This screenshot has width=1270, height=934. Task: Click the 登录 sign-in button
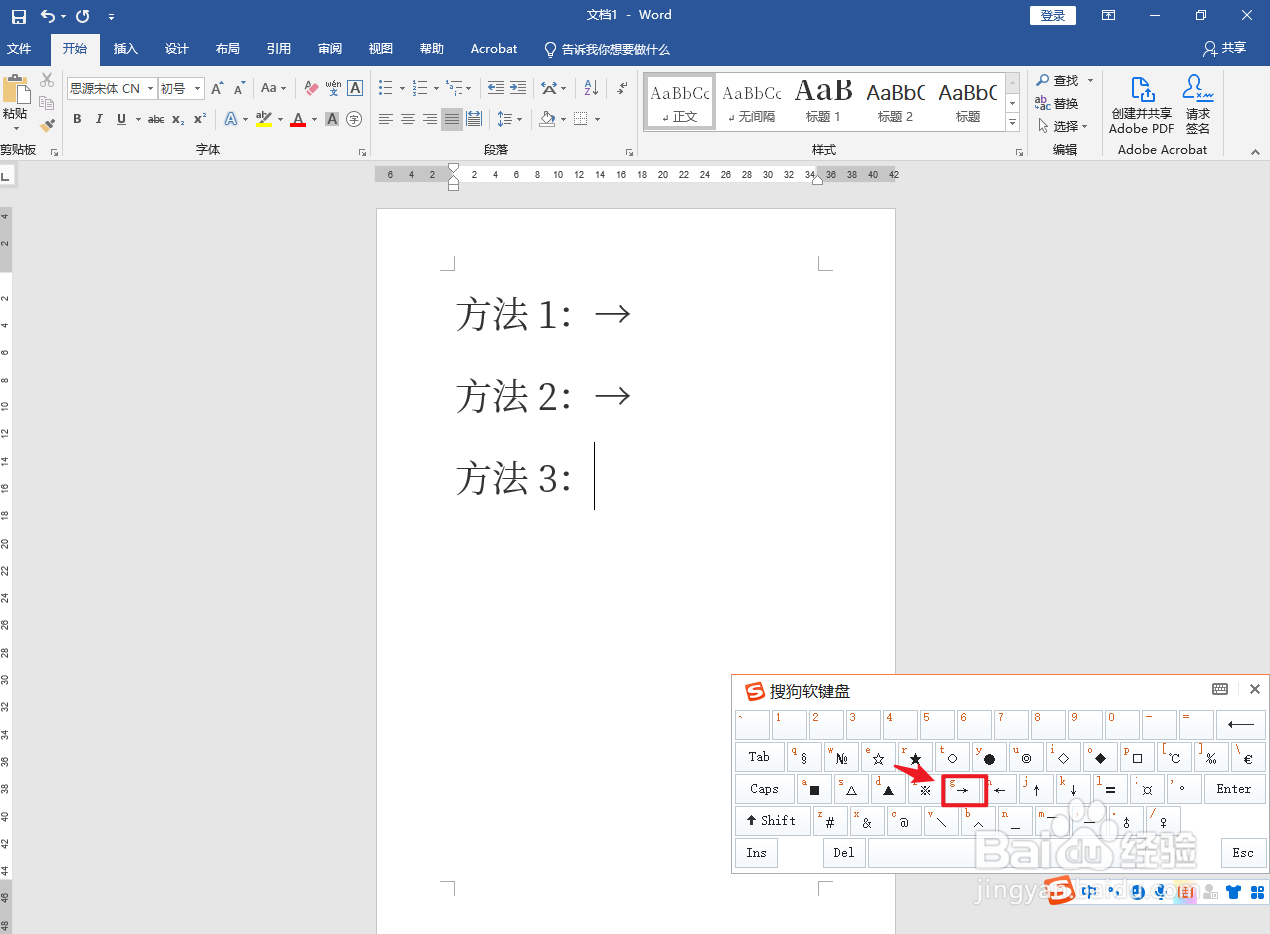click(1053, 15)
